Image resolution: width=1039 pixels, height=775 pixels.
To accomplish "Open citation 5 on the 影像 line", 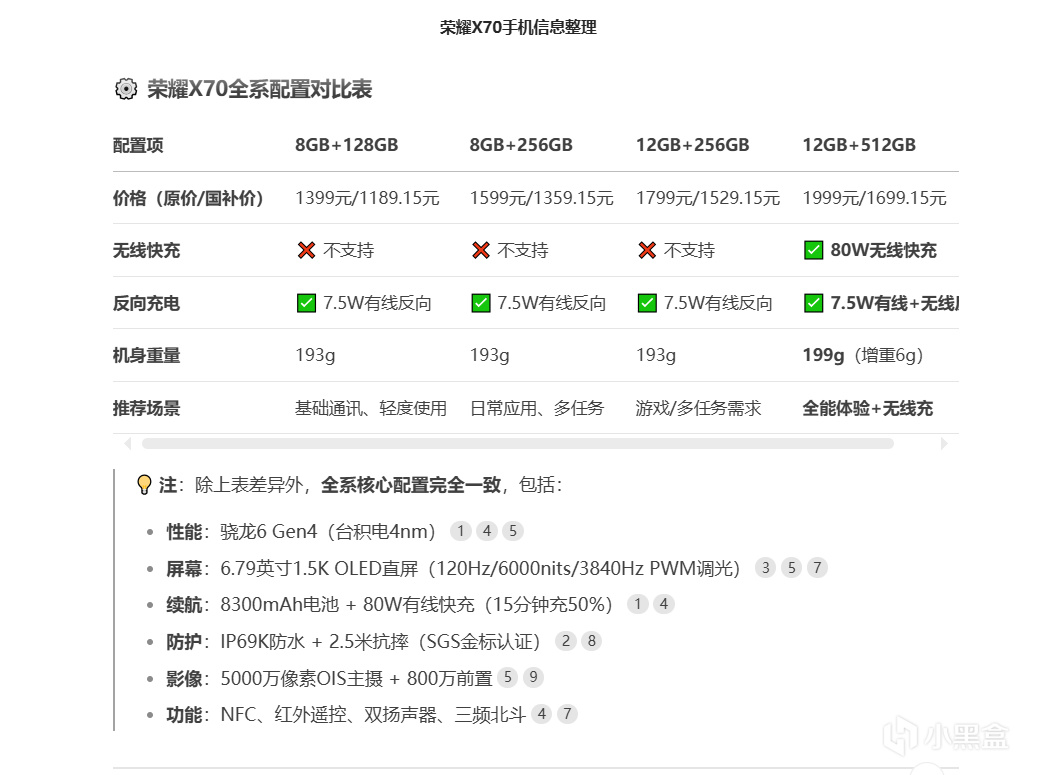I will click(508, 677).
